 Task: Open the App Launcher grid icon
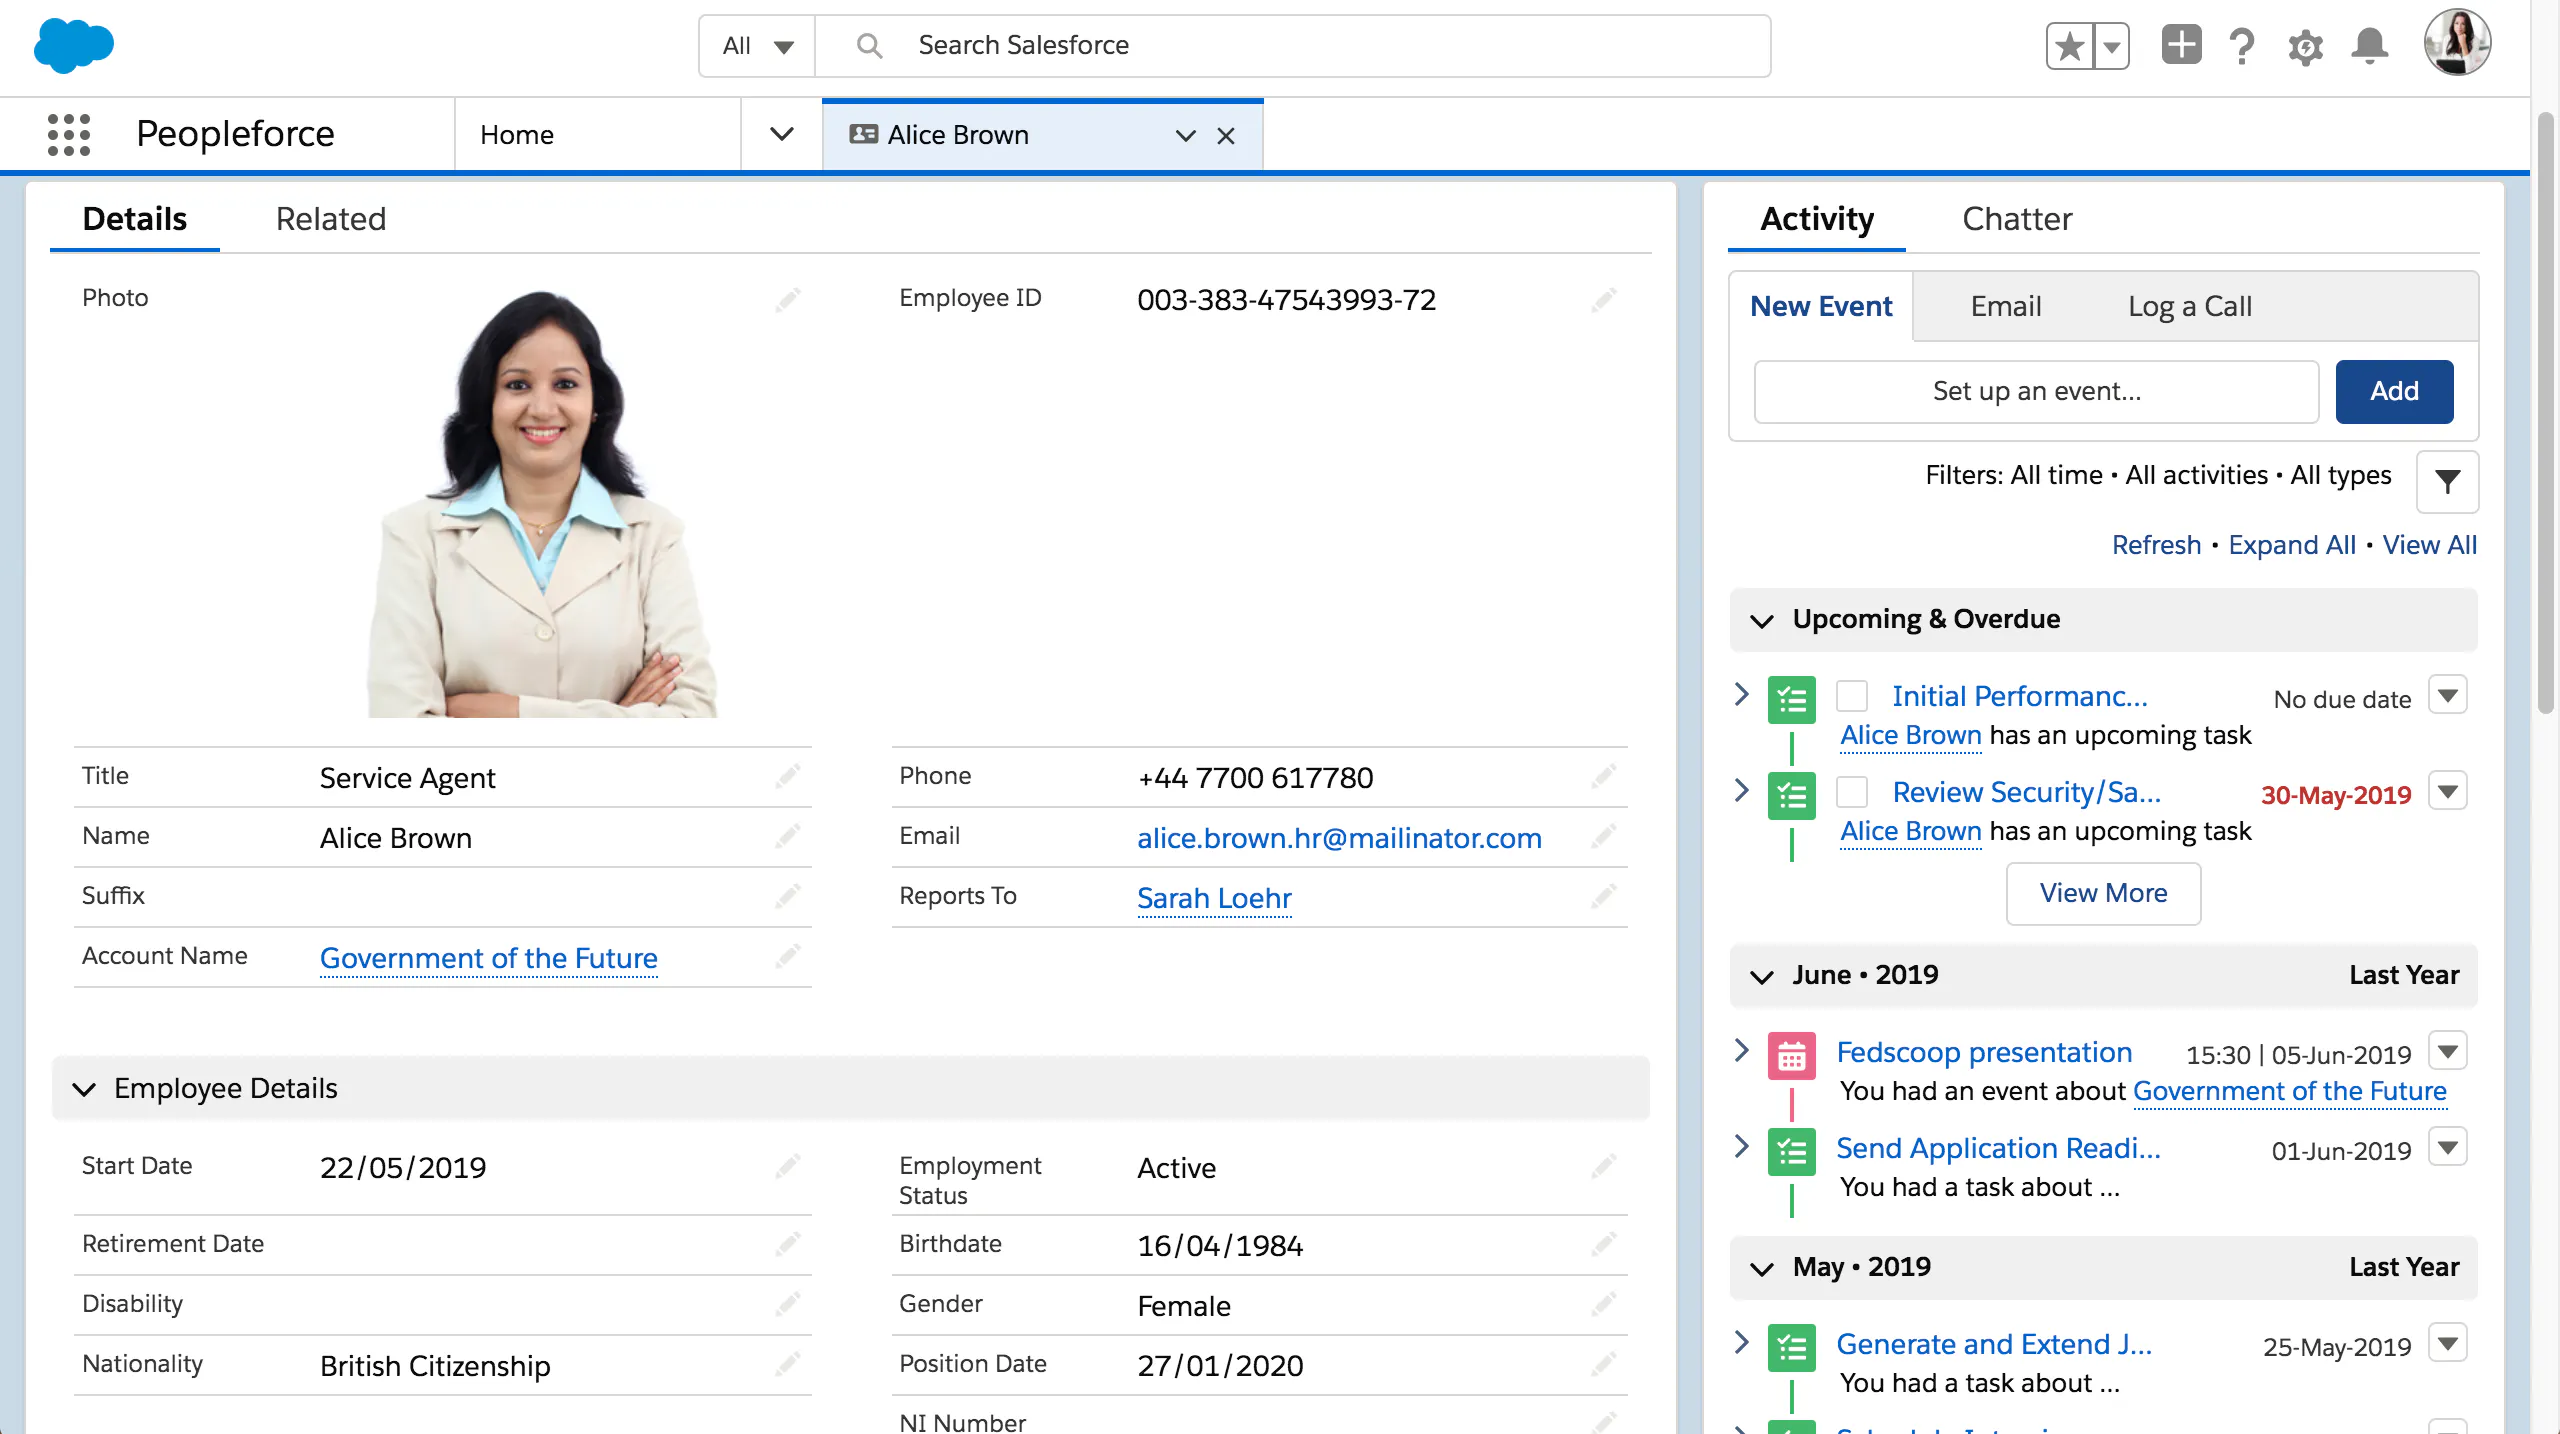pos(68,134)
